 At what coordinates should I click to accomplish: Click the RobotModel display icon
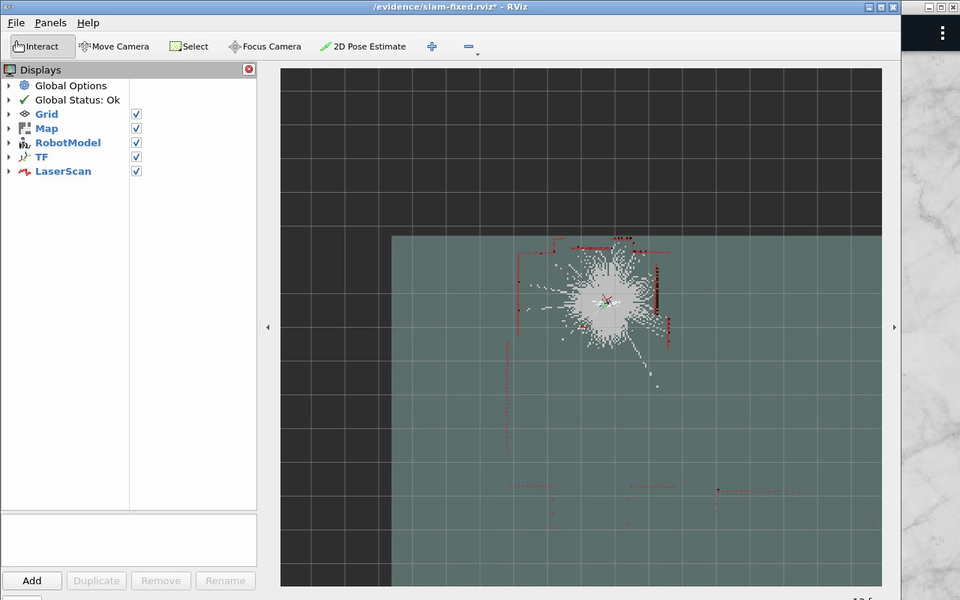[x=24, y=143]
